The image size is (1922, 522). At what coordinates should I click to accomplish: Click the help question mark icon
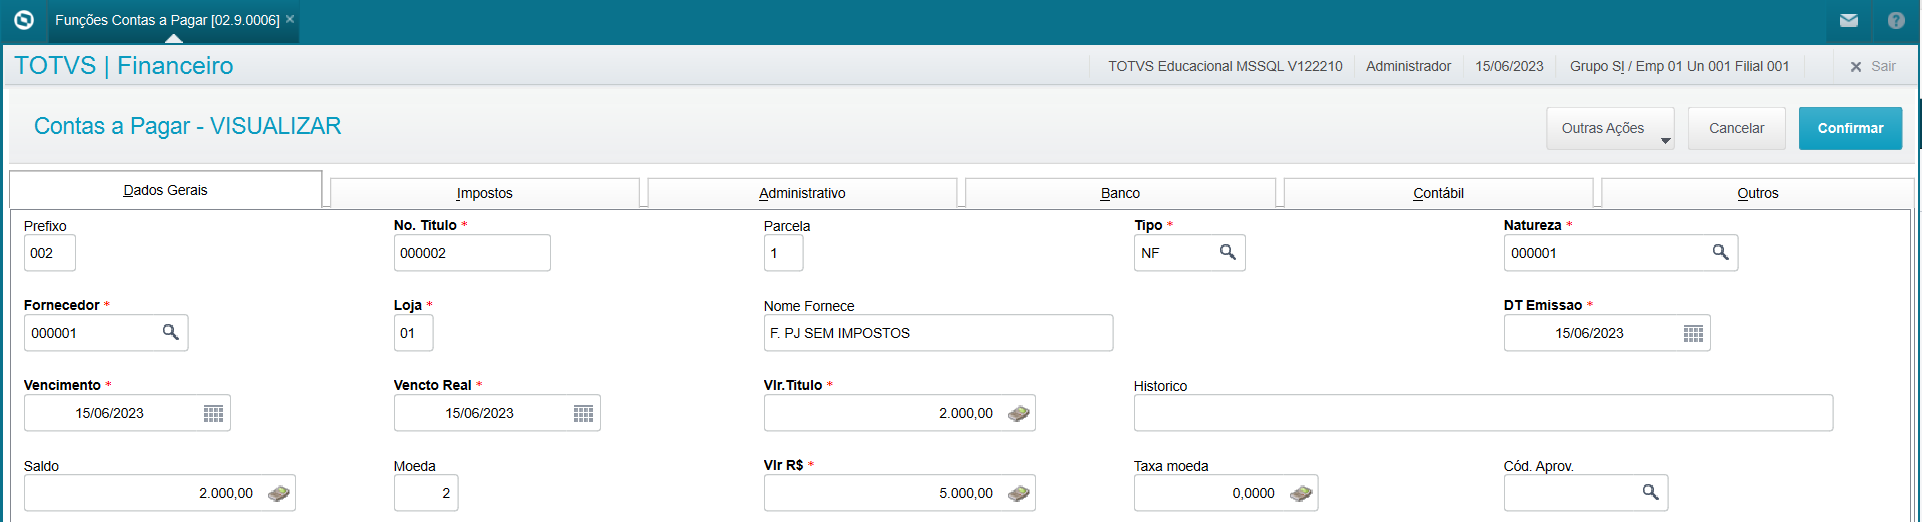click(1896, 20)
